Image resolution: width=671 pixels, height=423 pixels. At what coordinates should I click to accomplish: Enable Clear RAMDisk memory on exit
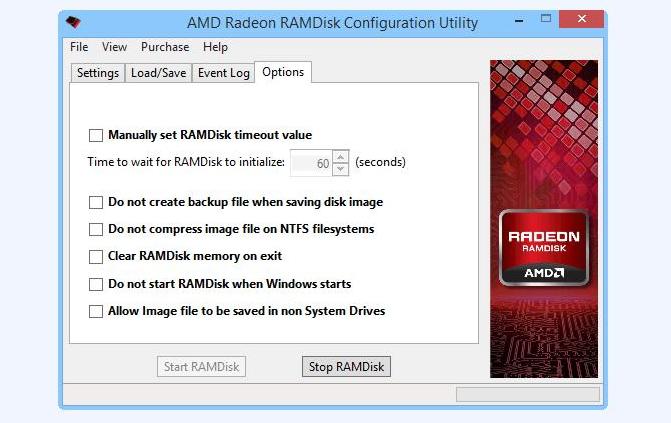coord(96,257)
